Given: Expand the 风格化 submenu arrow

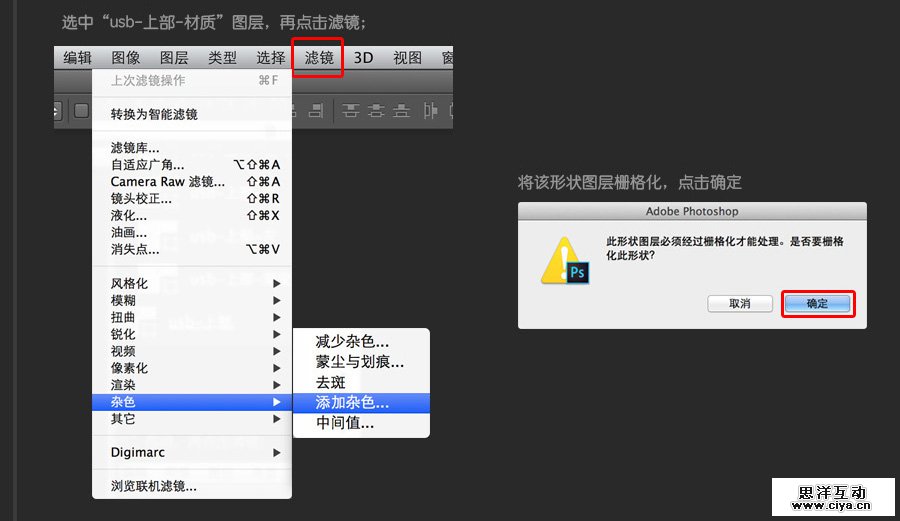Looking at the screenshot, I should coord(277,283).
